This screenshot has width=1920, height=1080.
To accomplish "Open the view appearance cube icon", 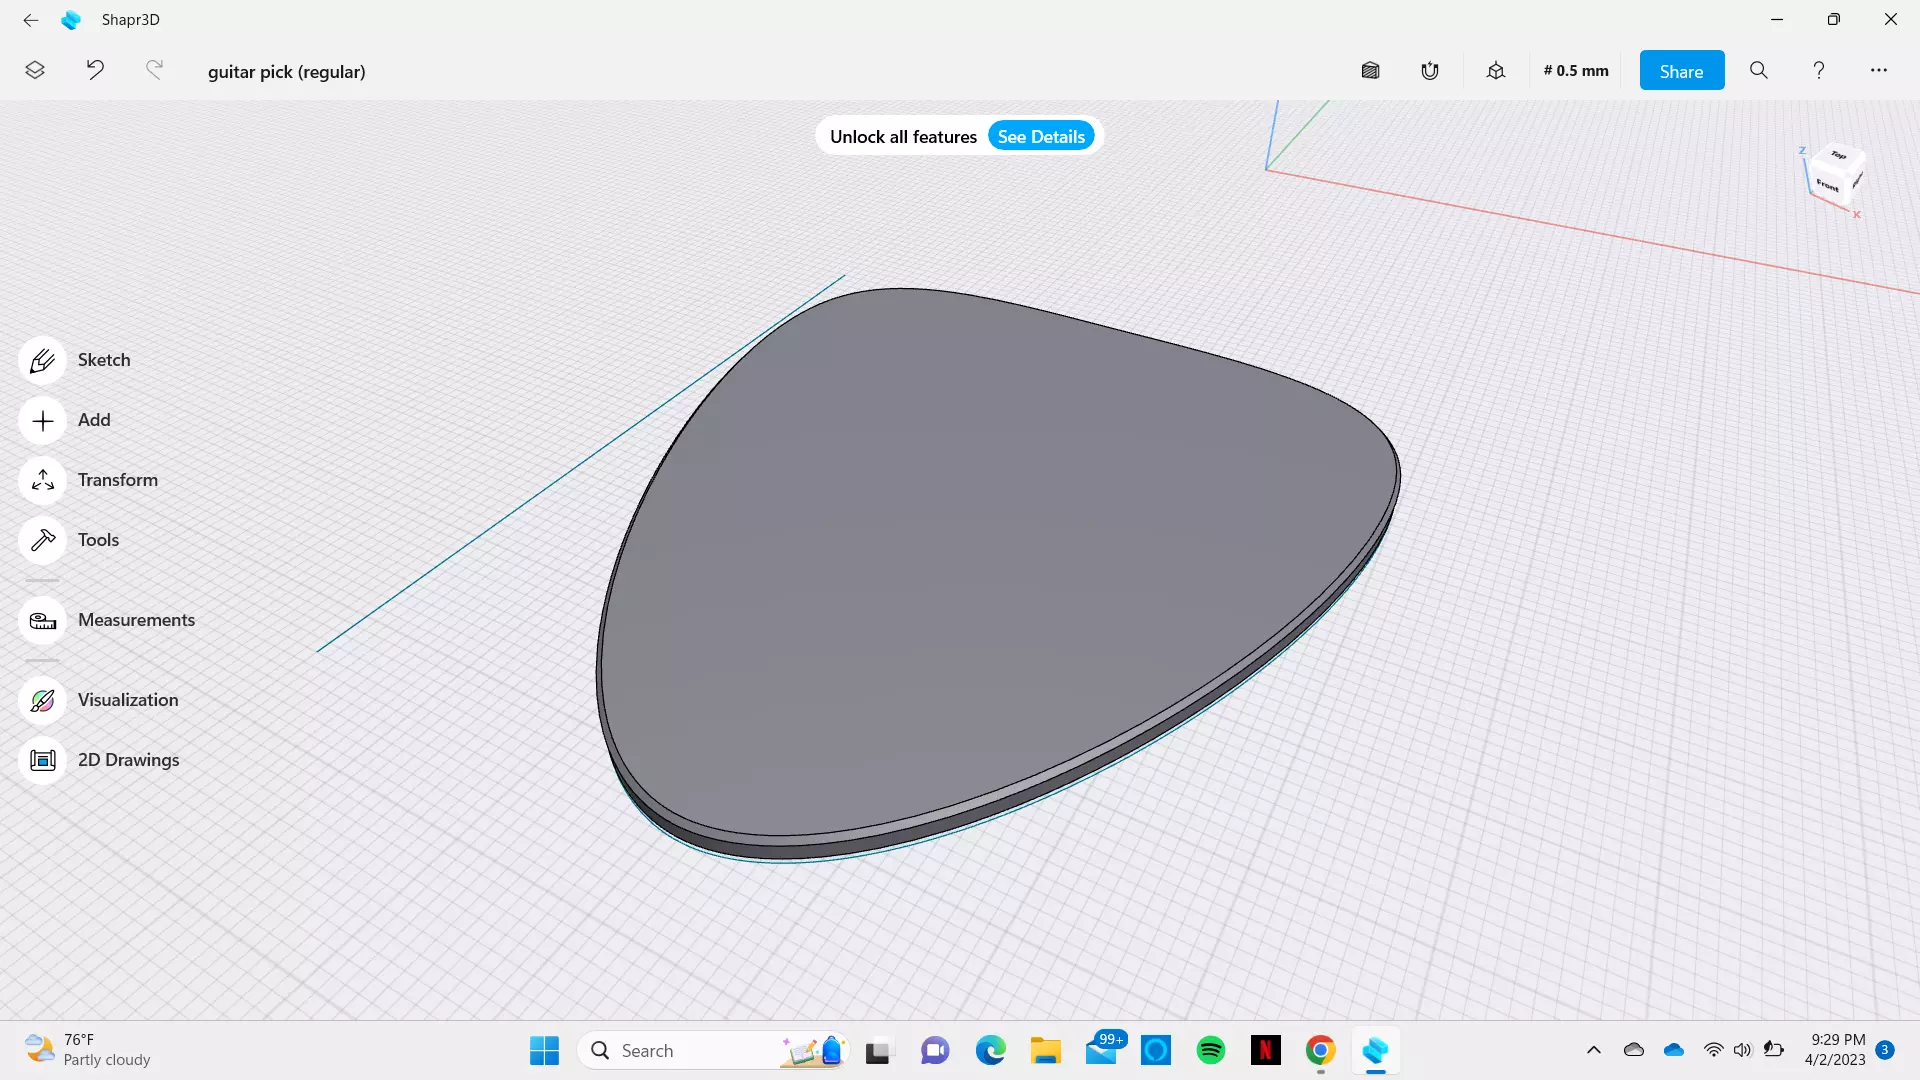I will [1496, 70].
